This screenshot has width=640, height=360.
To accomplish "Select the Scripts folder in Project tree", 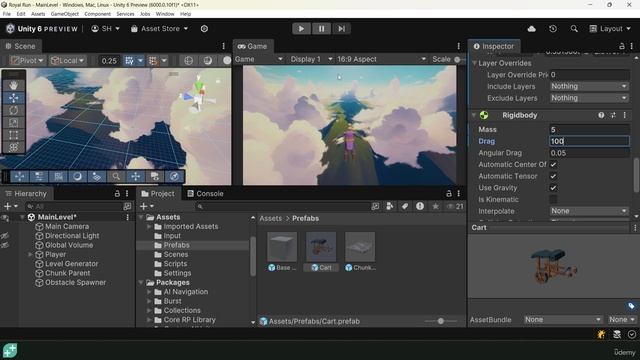I will point(175,264).
